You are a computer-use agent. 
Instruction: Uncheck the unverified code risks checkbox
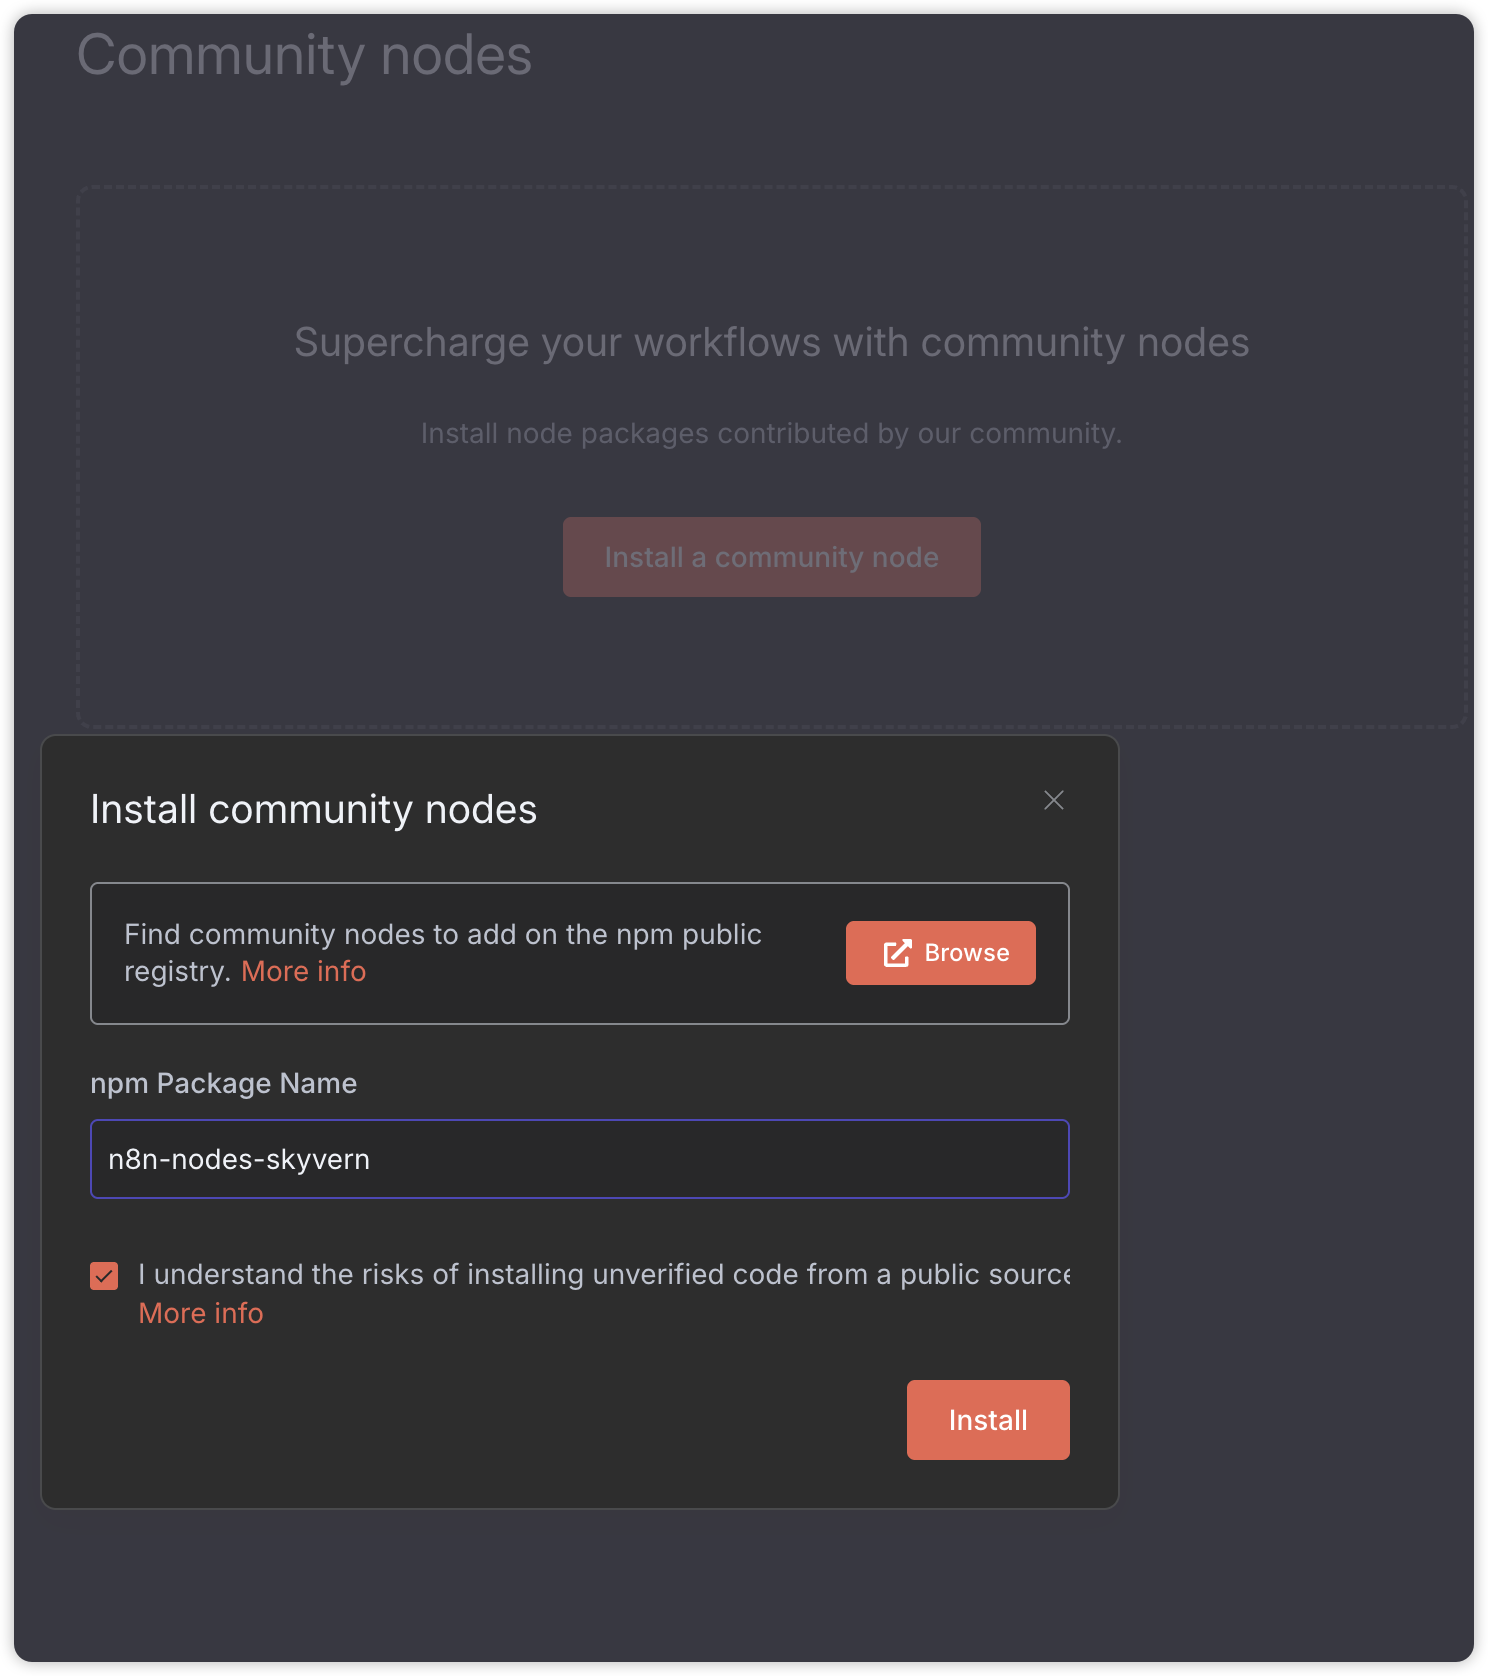[104, 1276]
